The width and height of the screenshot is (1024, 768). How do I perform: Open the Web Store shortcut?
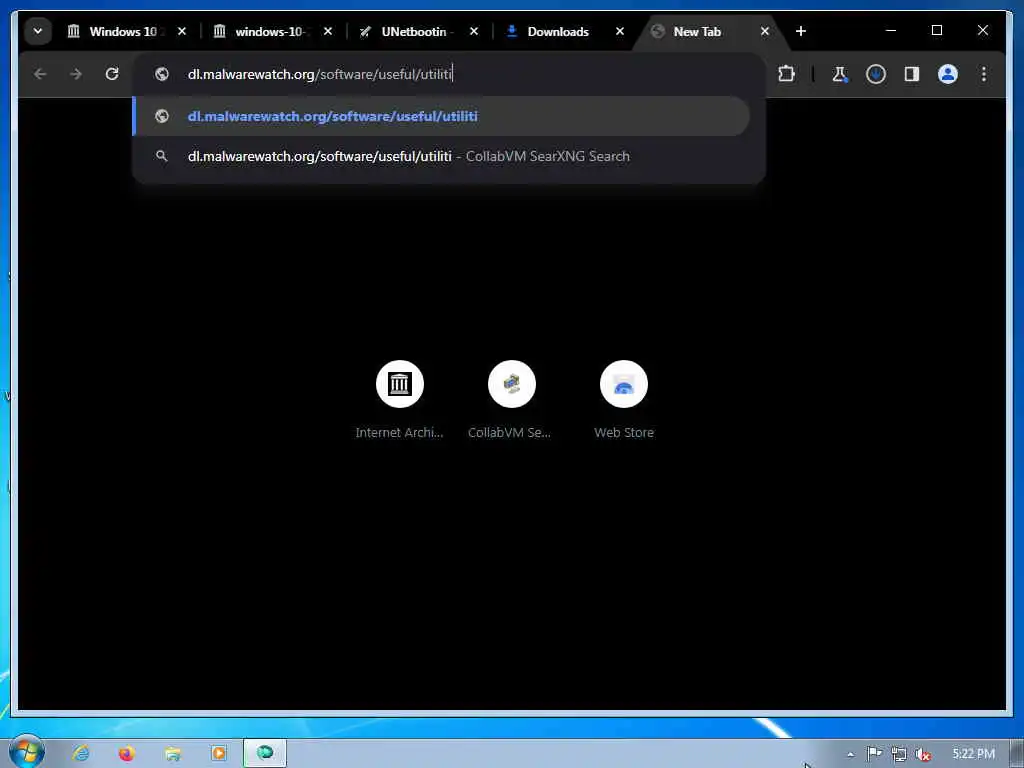pyautogui.click(x=624, y=400)
